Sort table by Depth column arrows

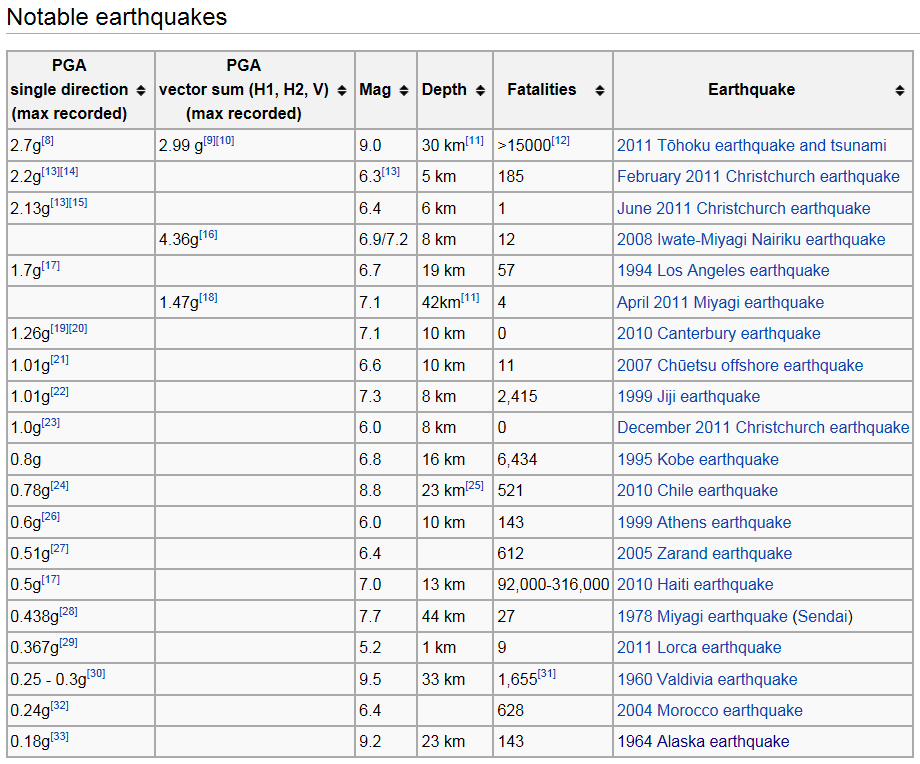click(480, 90)
